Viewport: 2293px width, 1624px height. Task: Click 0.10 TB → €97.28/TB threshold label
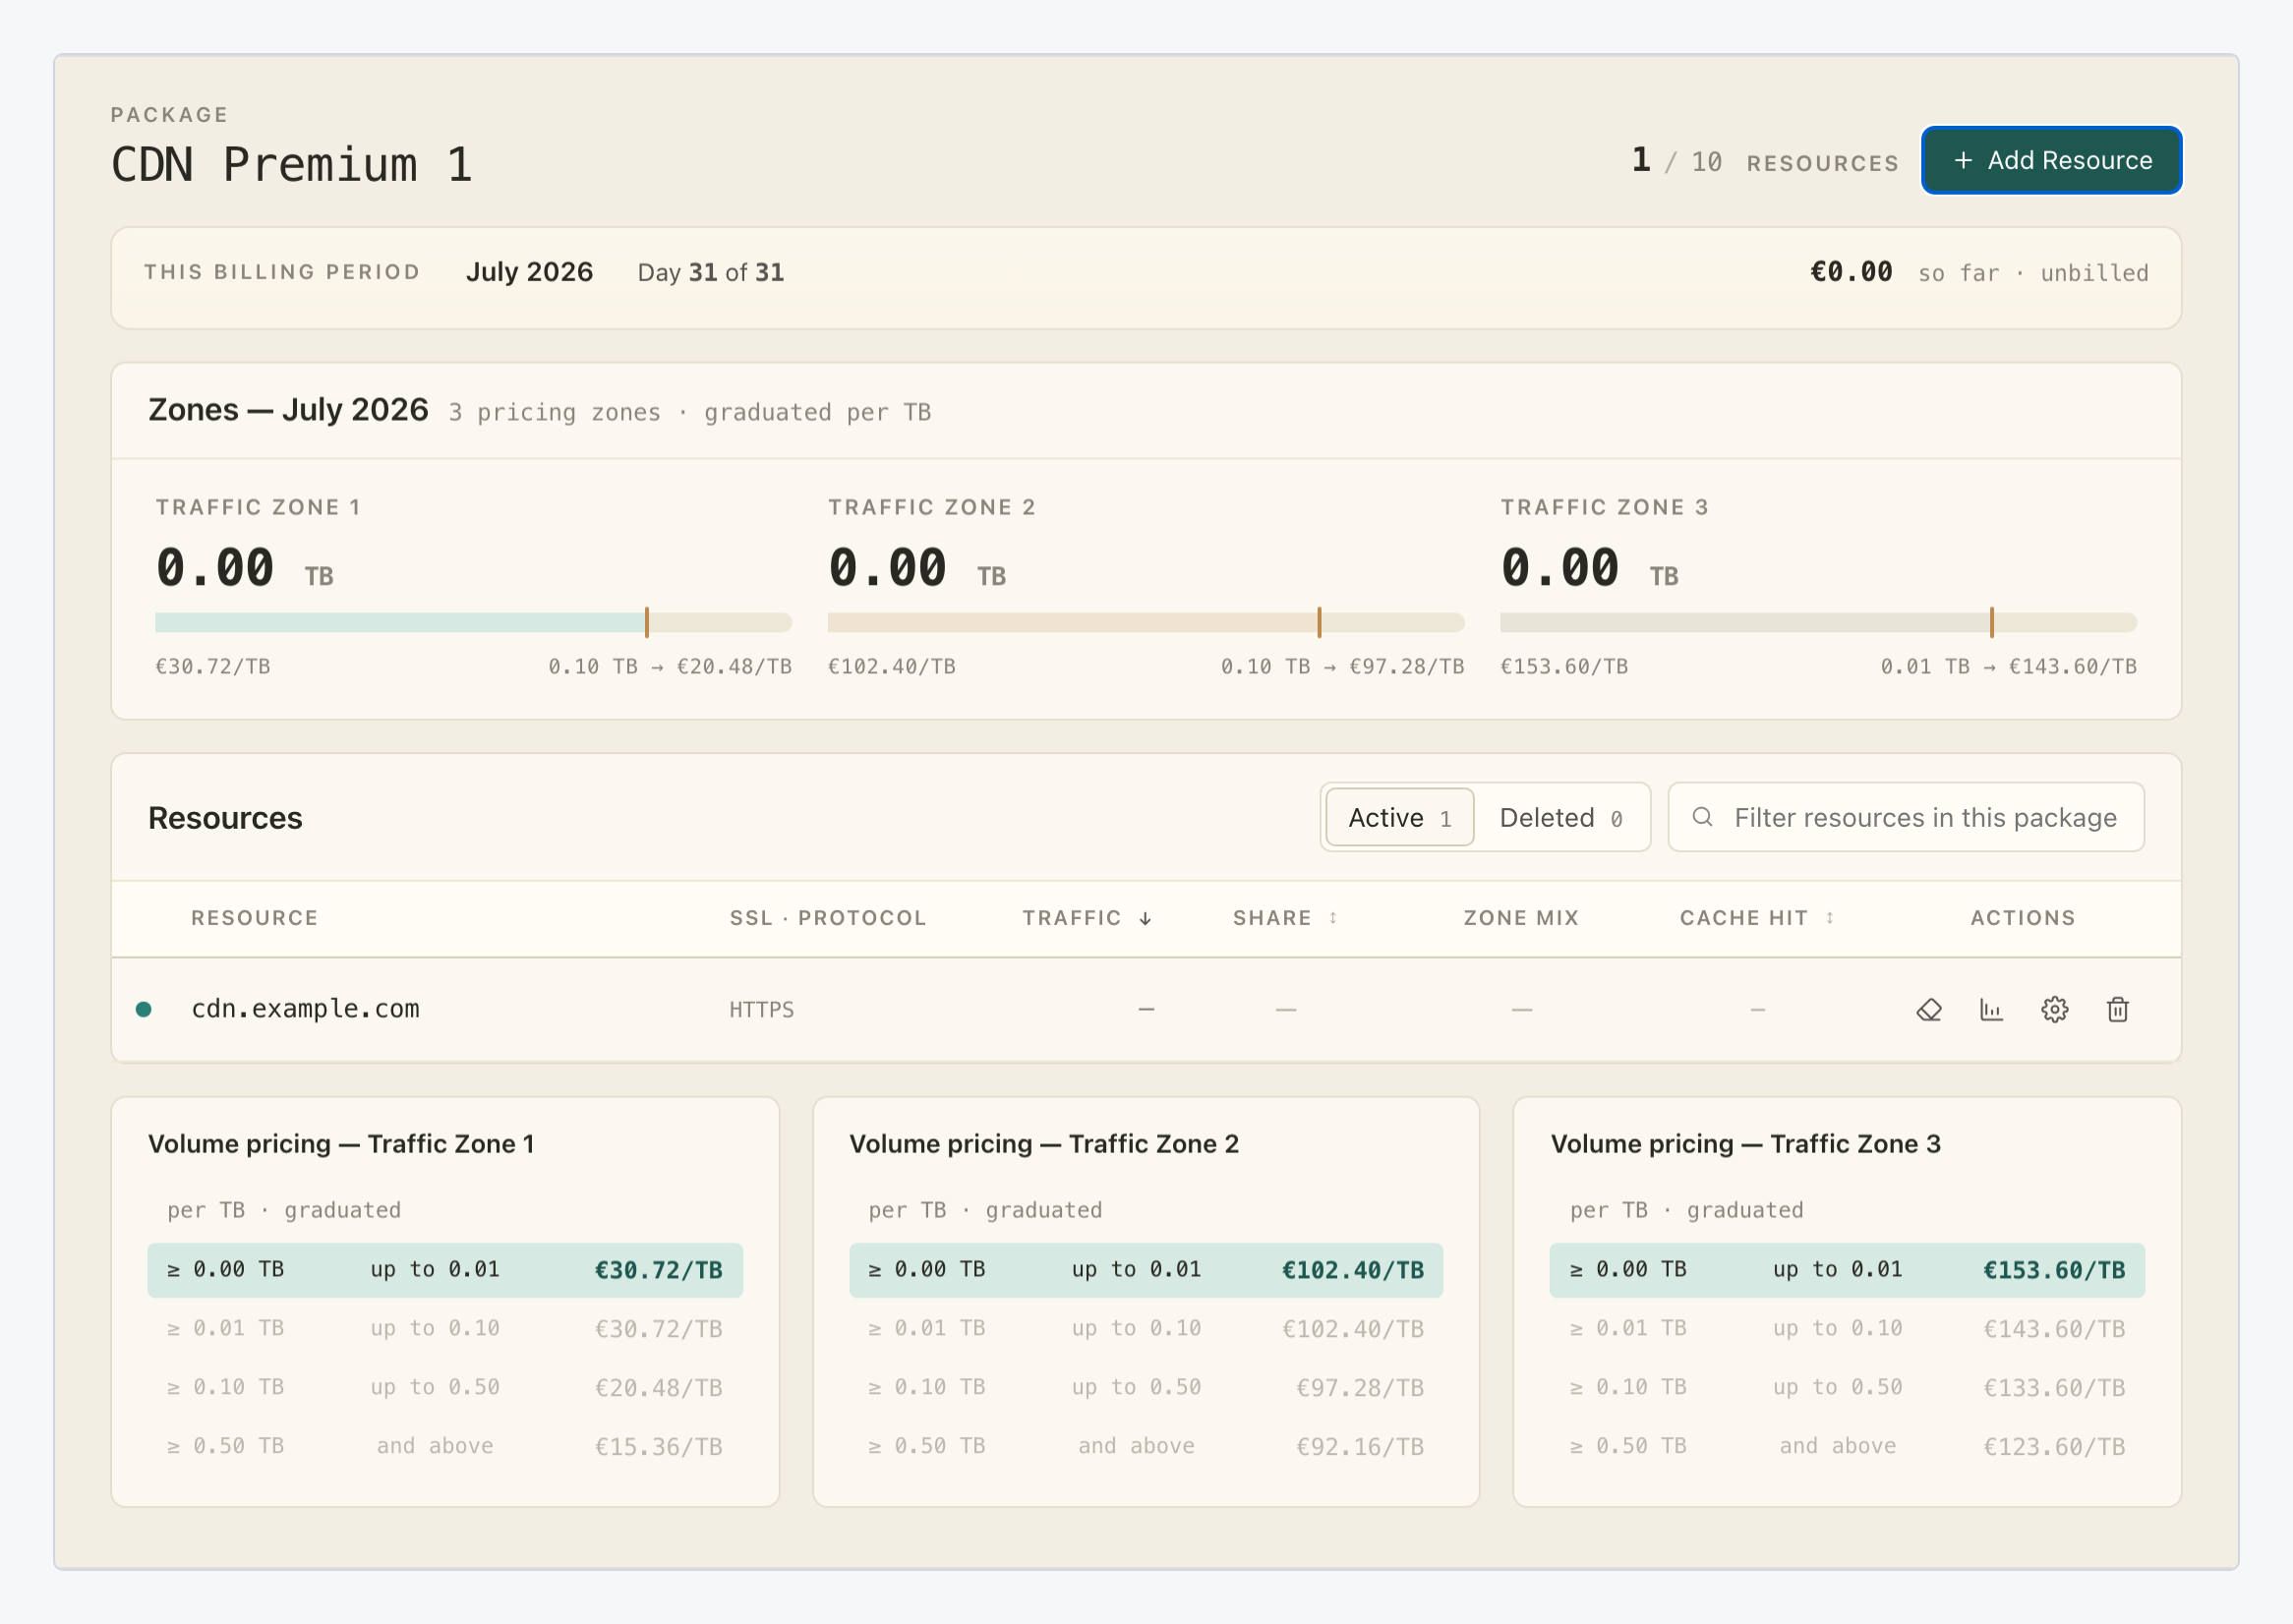tap(1342, 667)
